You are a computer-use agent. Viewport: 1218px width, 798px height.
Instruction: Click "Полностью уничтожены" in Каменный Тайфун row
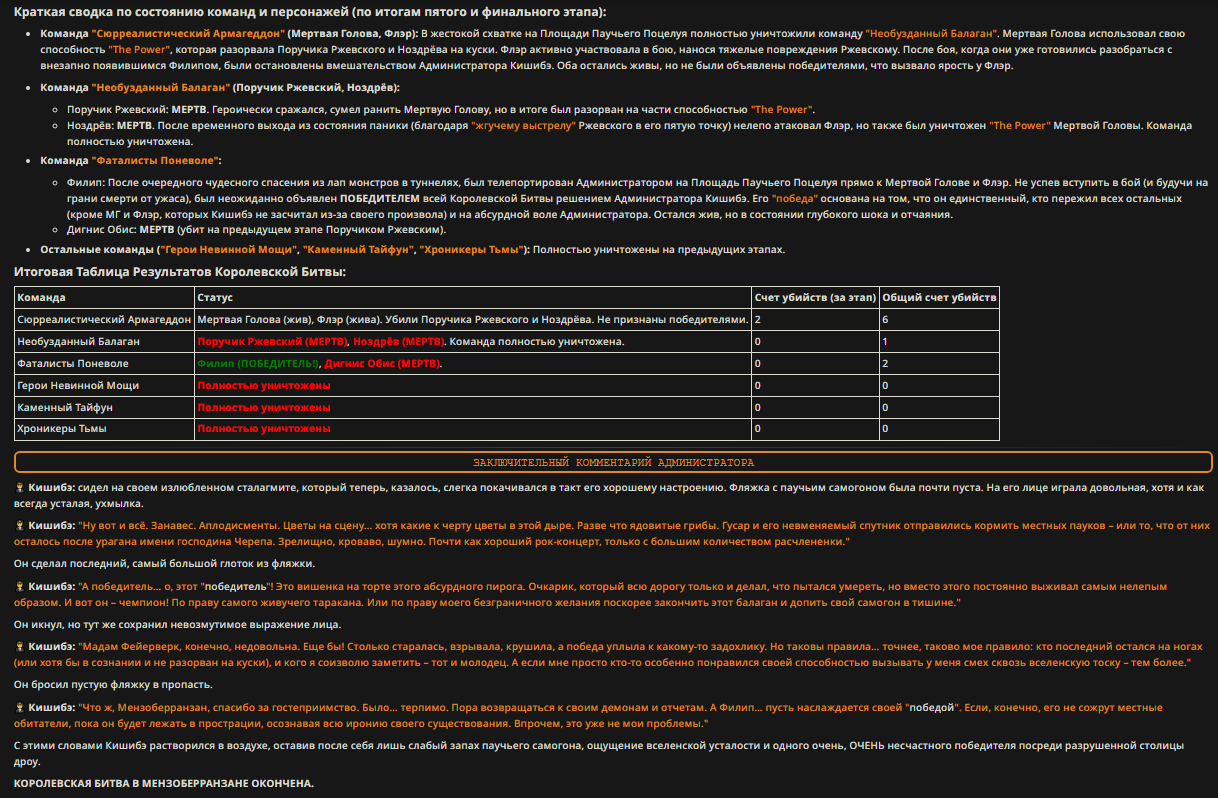pos(264,407)
